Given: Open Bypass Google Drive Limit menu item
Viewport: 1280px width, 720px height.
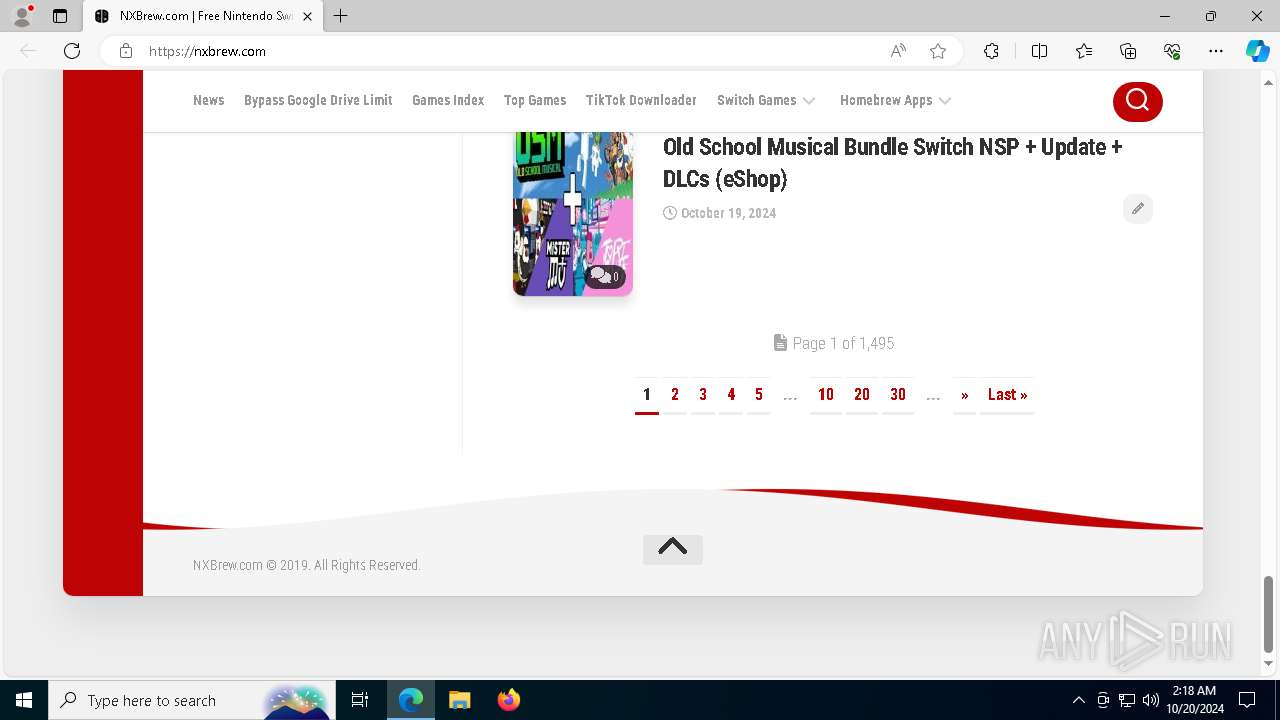Looking at the screenshot, I should (x=318, y=100).
